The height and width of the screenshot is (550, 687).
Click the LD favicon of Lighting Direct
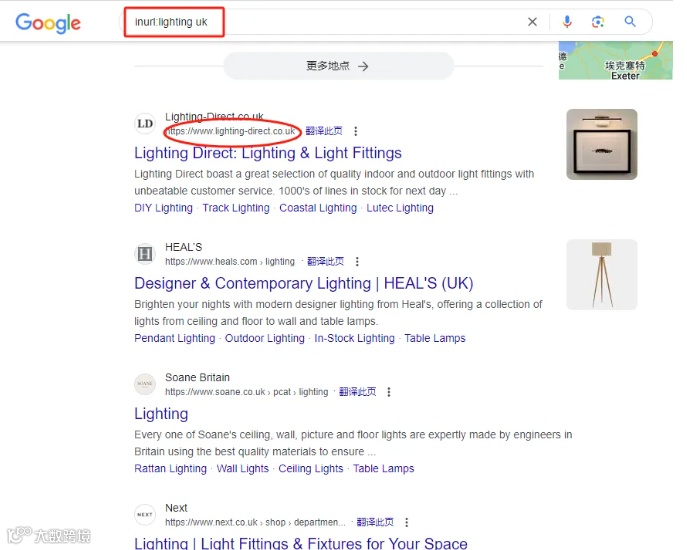click(x=145, y=124)
